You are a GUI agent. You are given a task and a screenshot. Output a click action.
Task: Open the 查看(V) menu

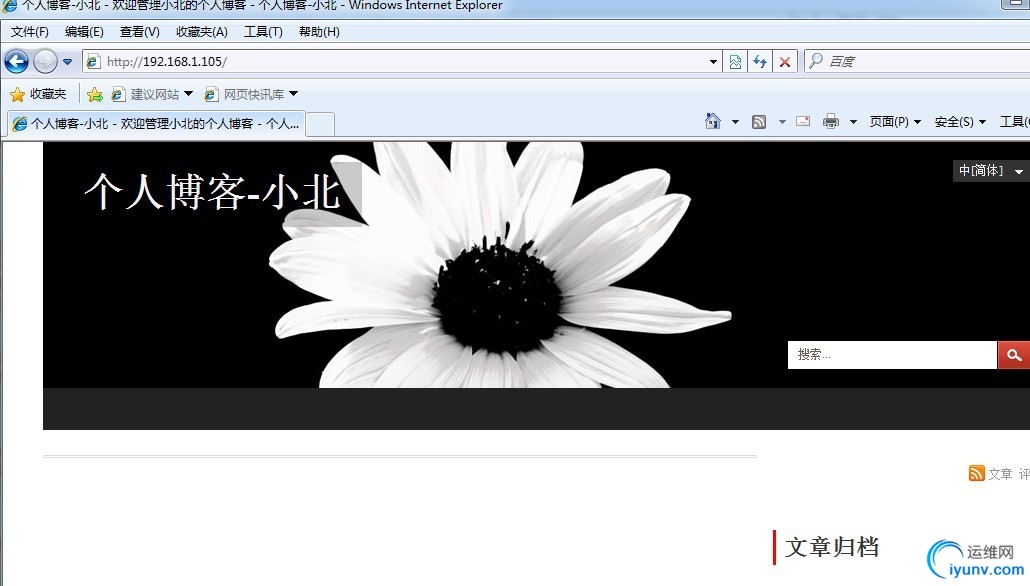pyautogui.click(x=139, y=32)
